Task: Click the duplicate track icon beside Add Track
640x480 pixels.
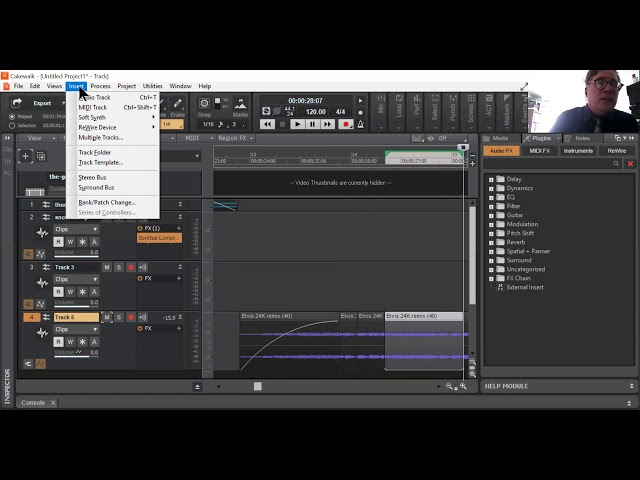Action: point(41,156)
